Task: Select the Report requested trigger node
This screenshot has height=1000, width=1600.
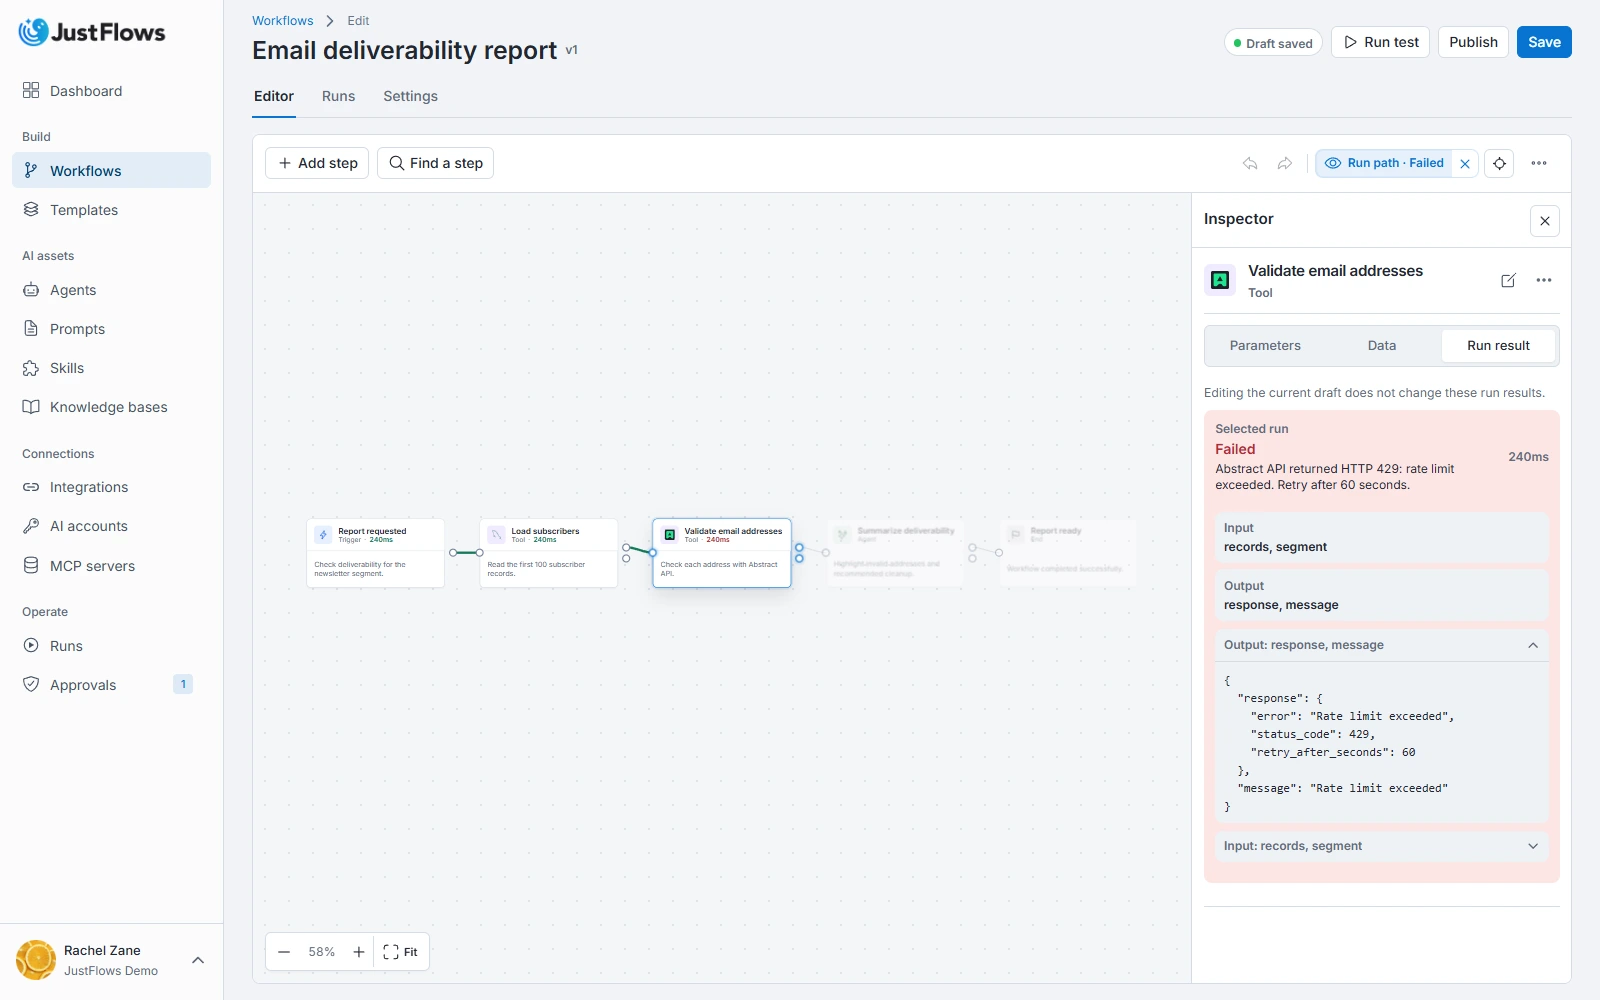Action: (x=375, y=553)
